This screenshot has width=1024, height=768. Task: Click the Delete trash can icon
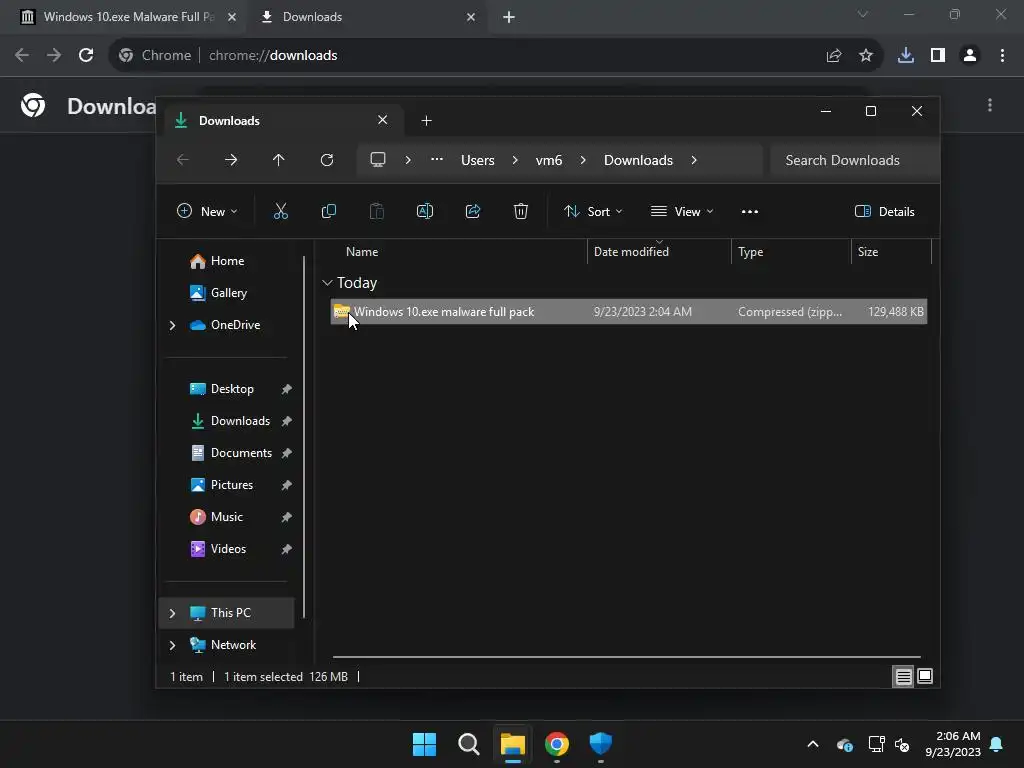[520, 211]
